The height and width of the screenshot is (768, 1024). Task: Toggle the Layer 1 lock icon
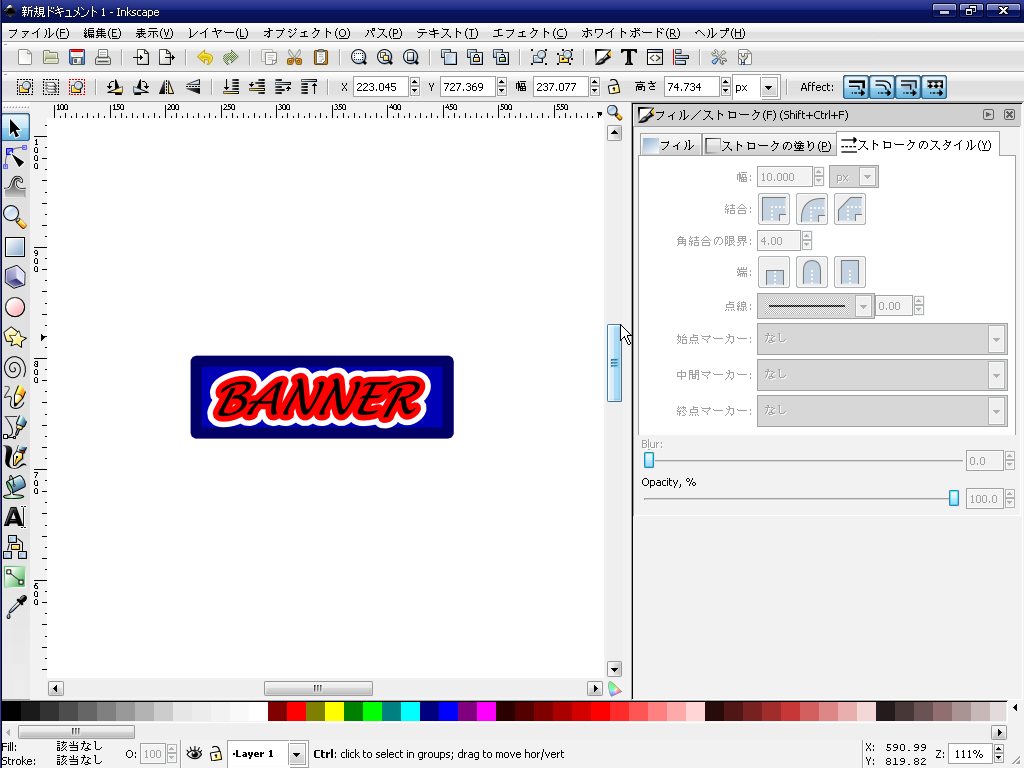(216, 754)
